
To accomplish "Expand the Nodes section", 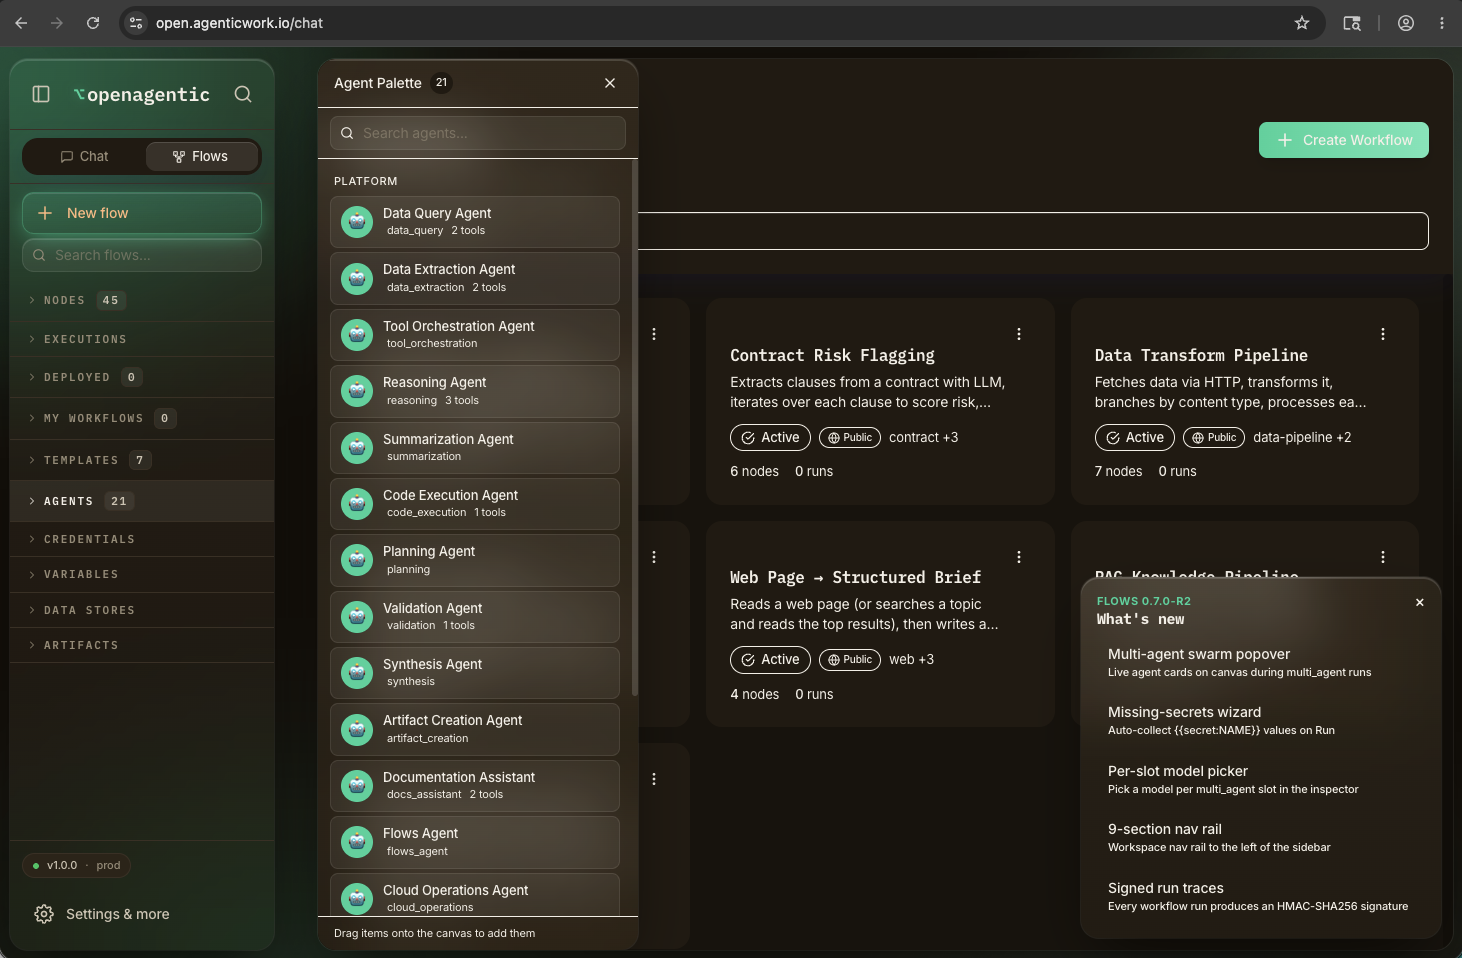I will tap(142, 300).
